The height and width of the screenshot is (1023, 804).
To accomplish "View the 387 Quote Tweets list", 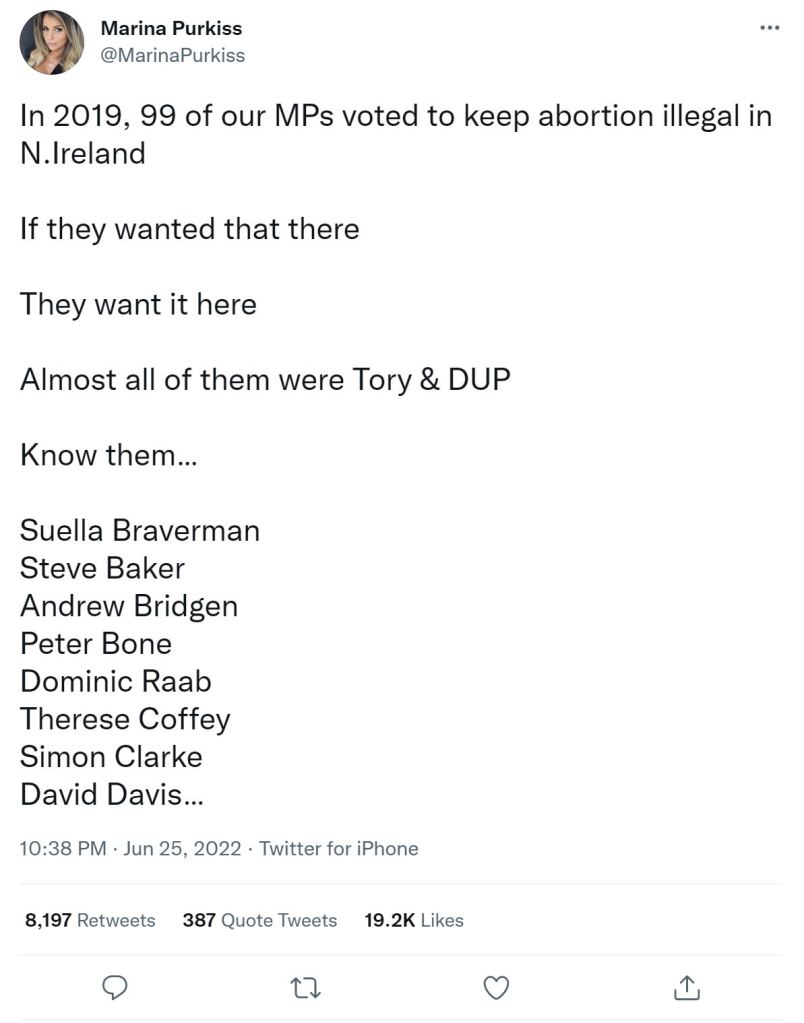I will (x=260, y=920).
